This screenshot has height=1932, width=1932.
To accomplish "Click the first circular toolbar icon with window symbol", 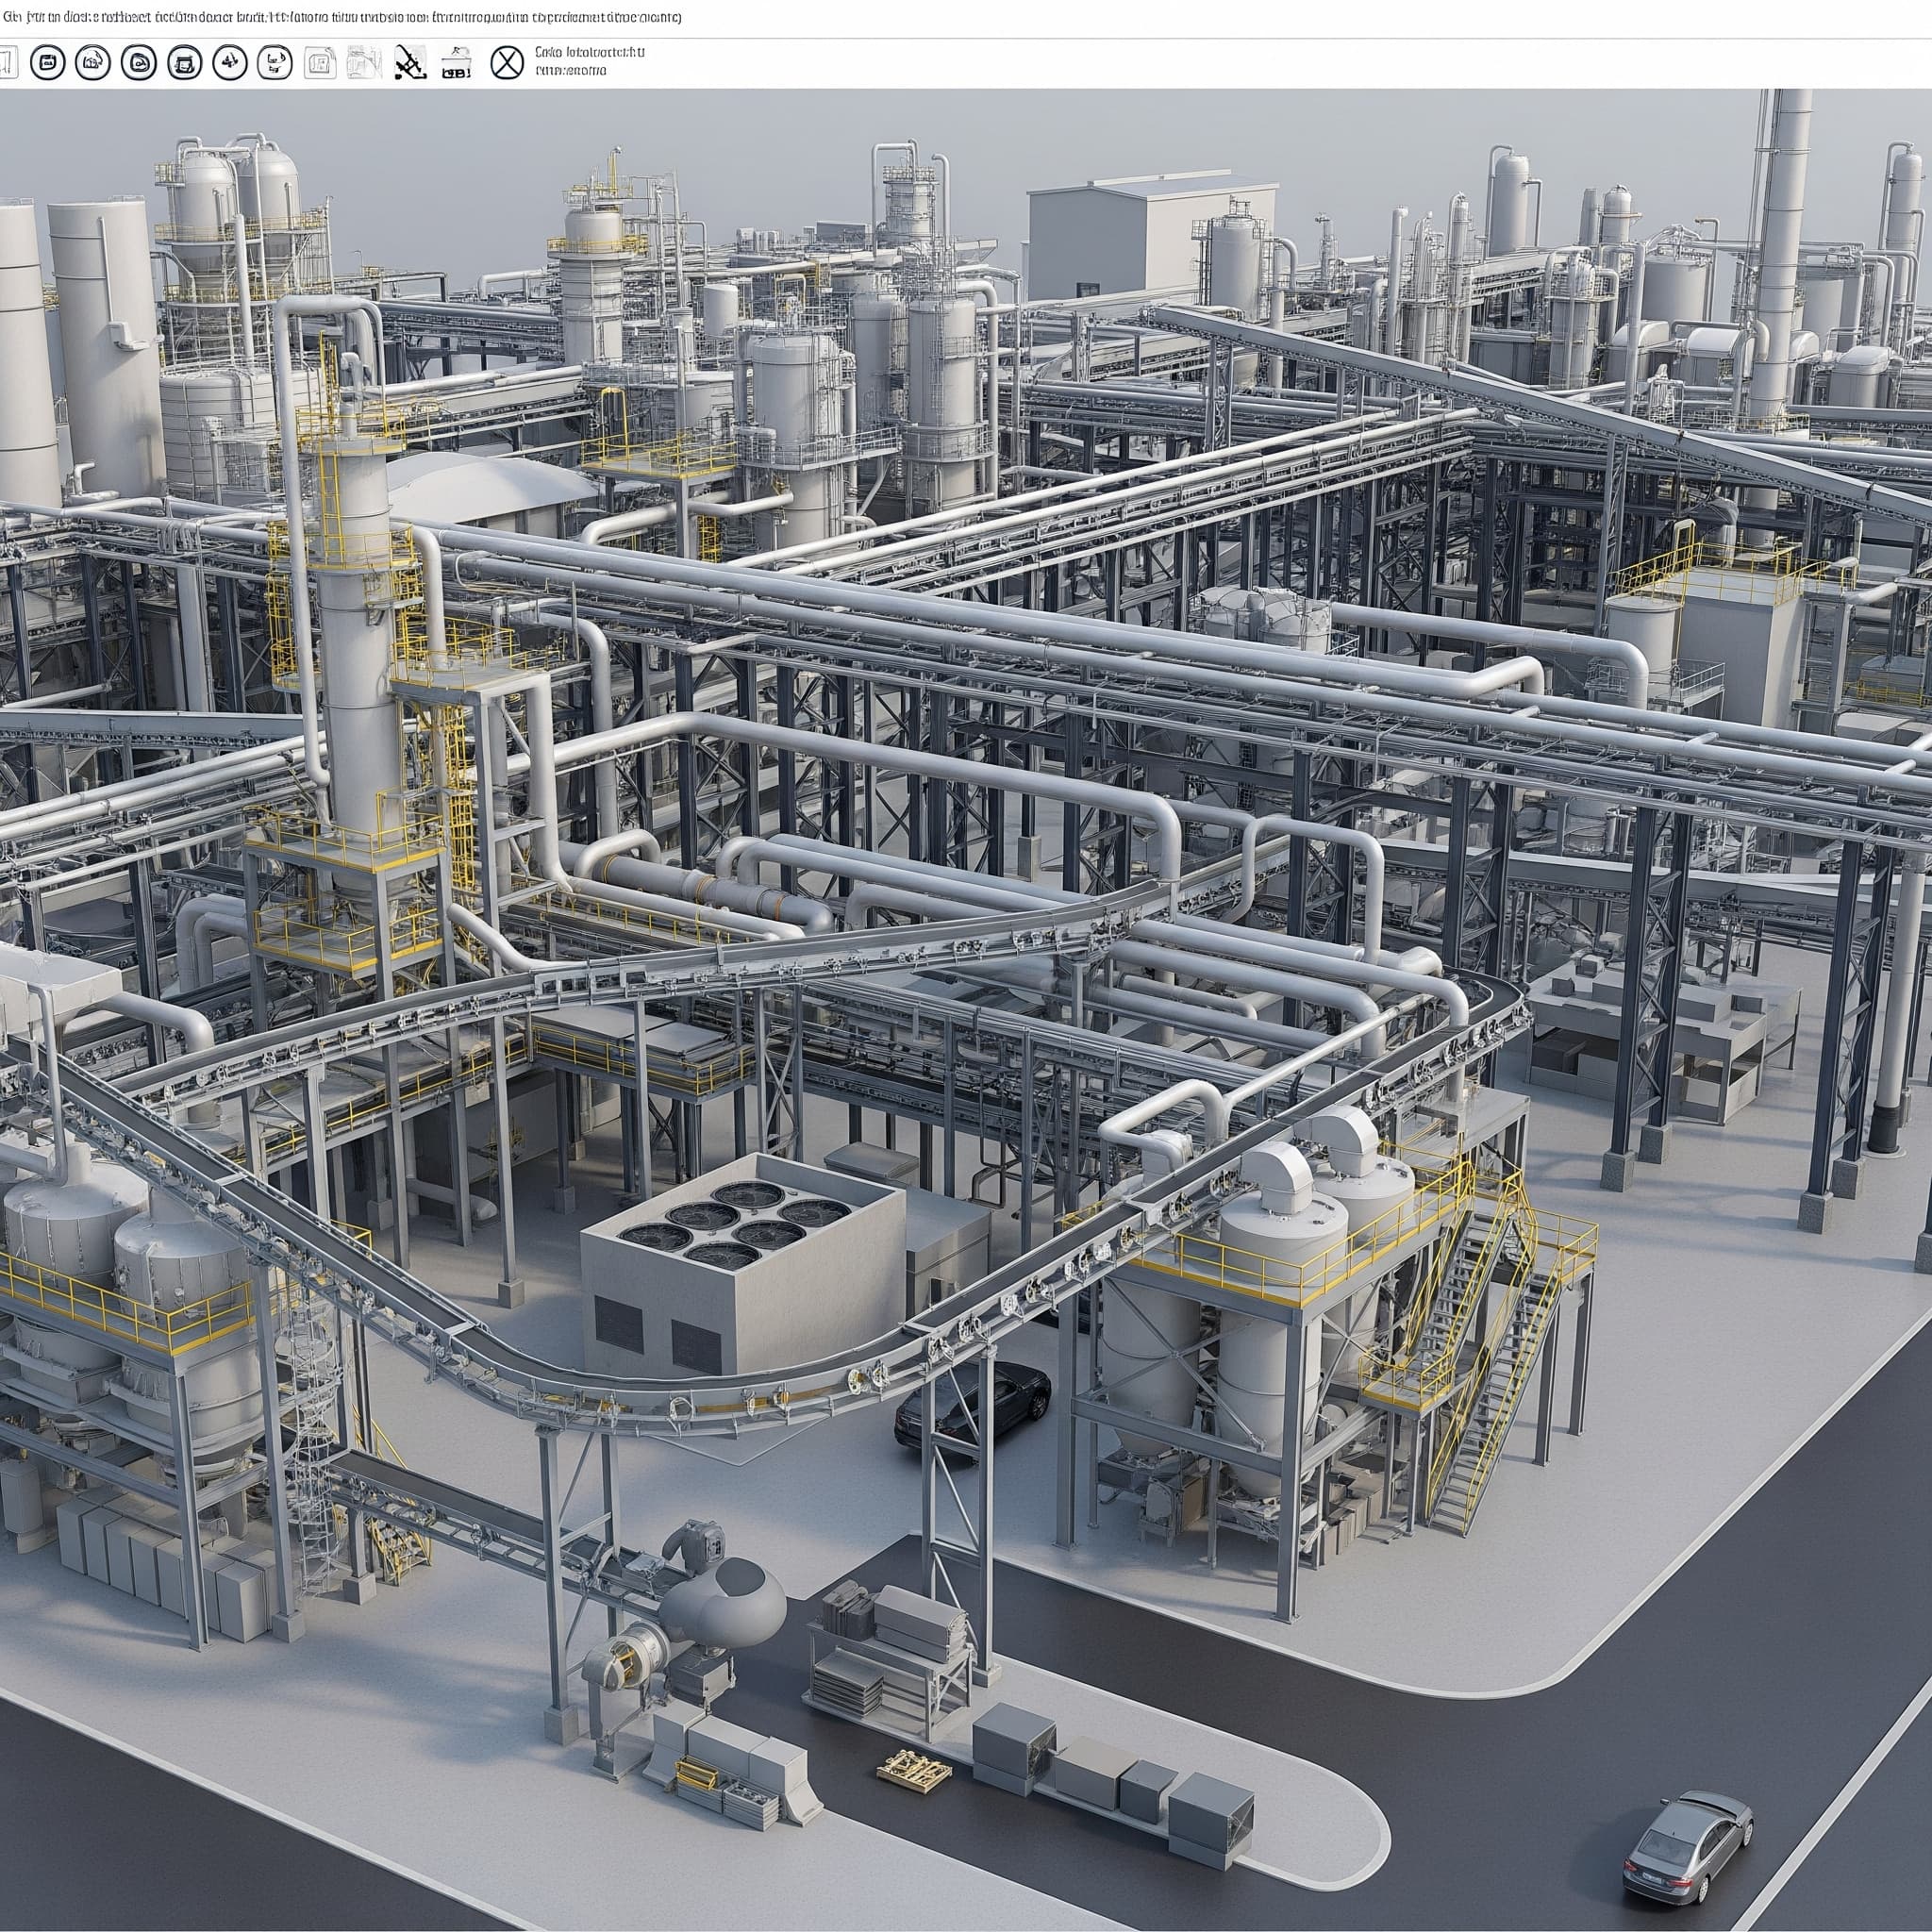I will click(48, 63).
